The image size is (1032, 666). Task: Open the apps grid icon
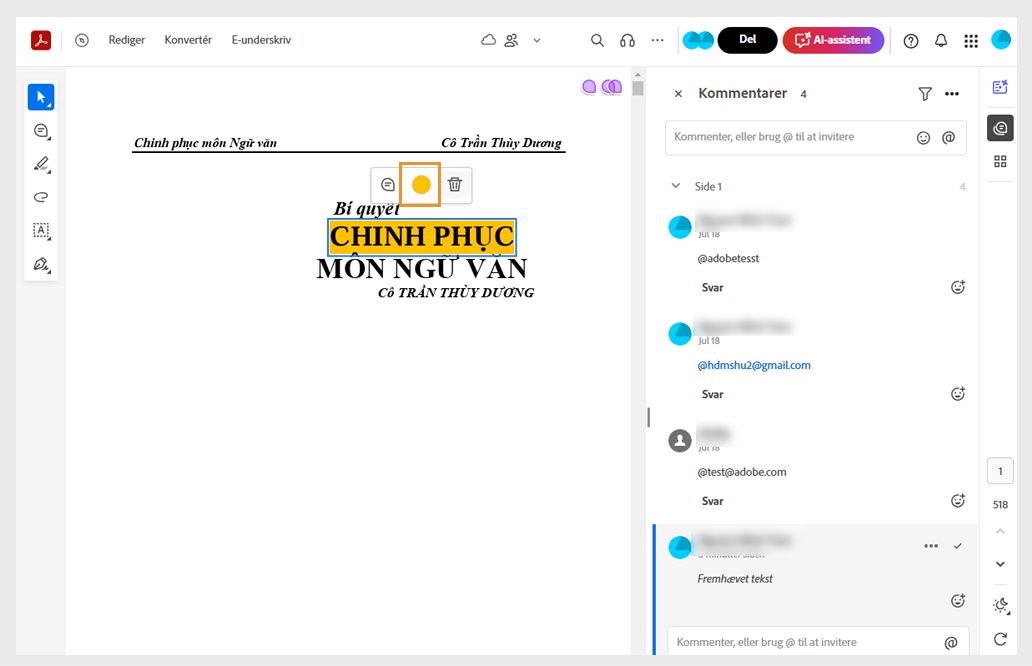(x=971, y=41)
